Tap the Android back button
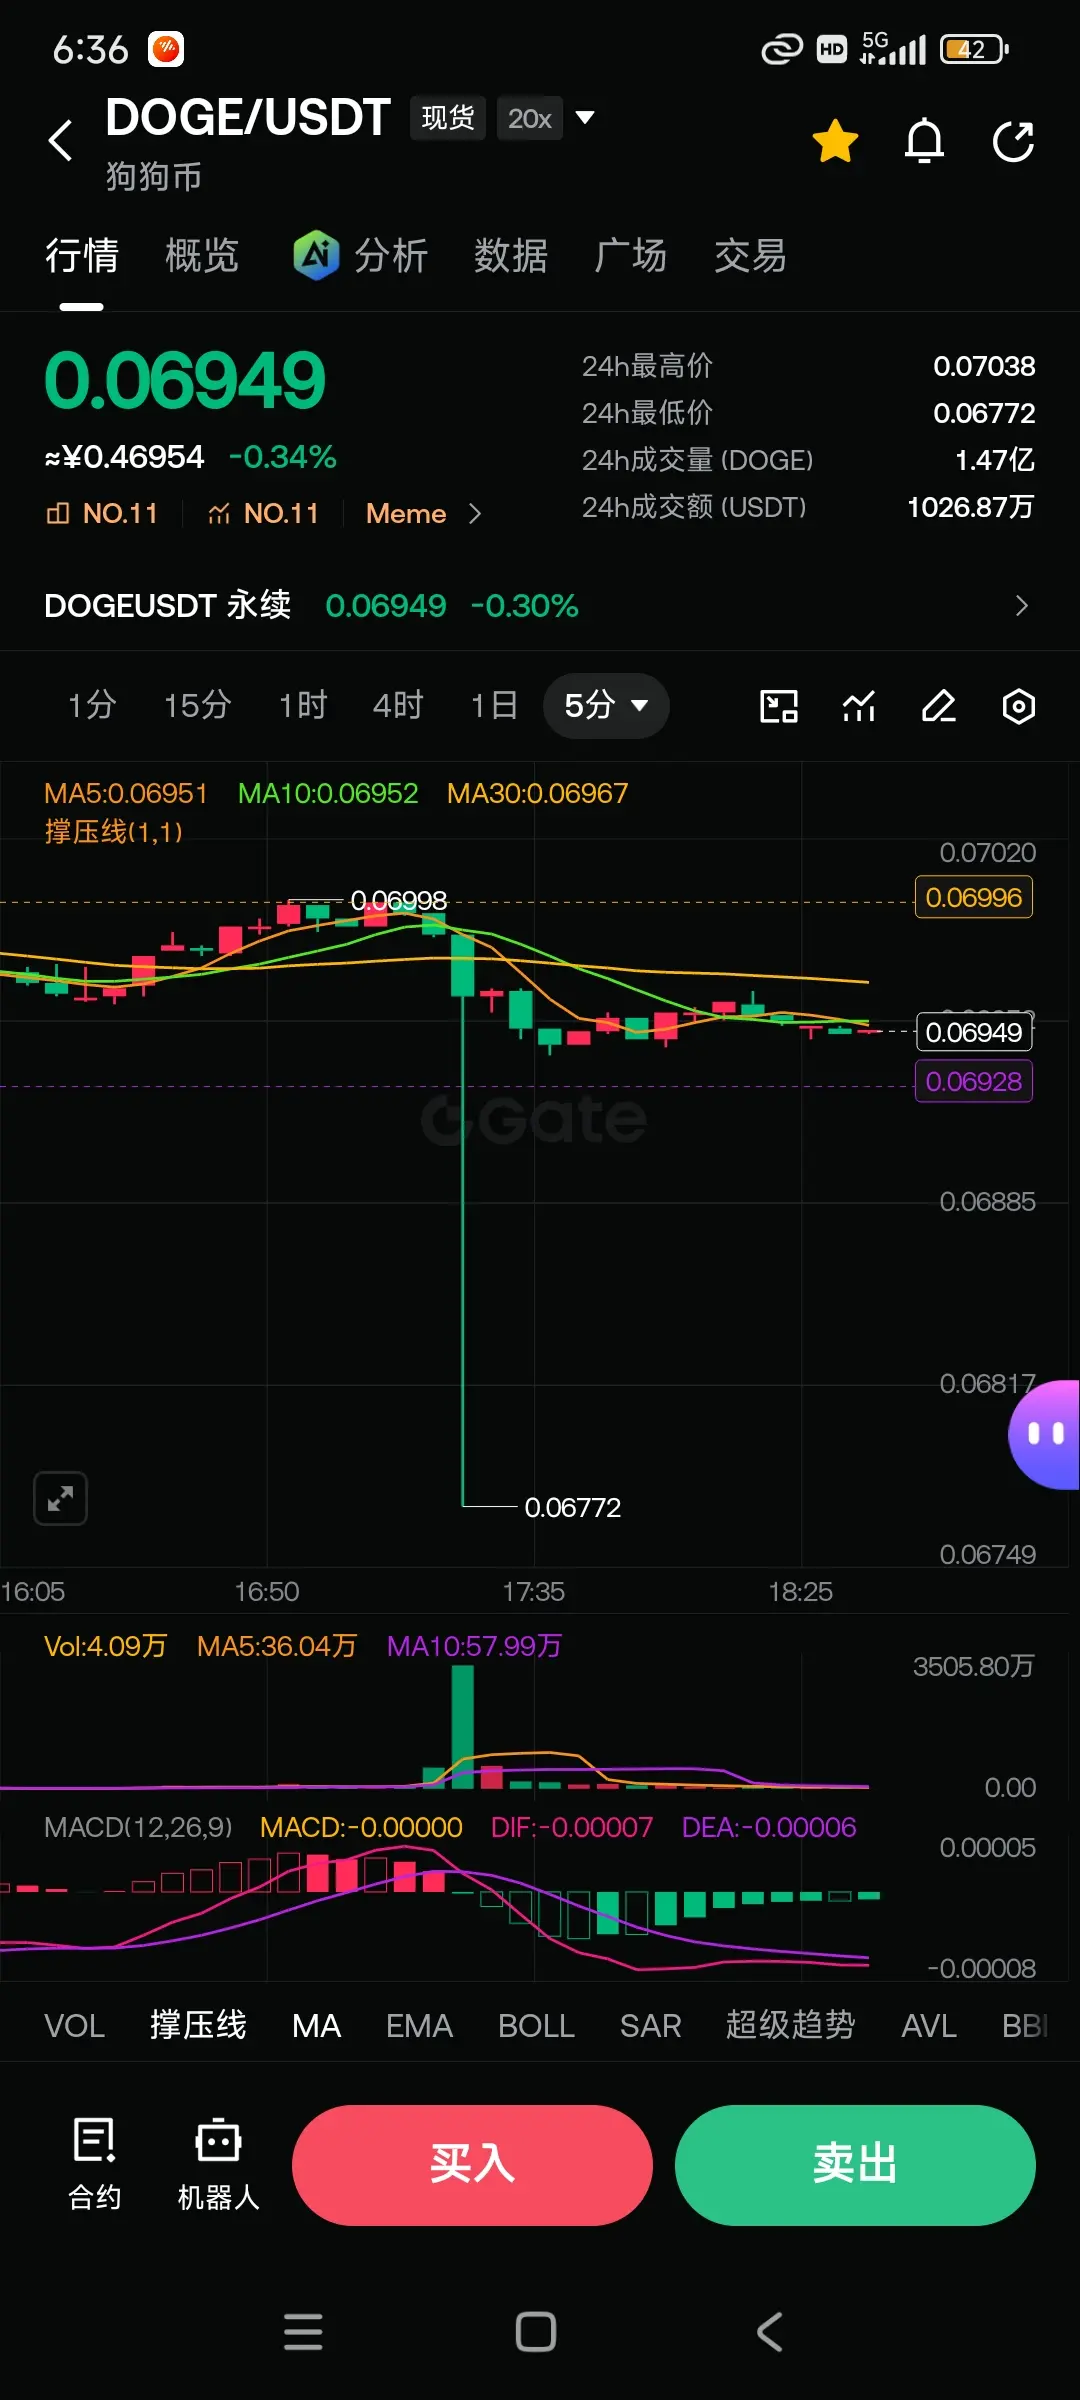Screen dimensions: 1080x2400 point(769,2331)
